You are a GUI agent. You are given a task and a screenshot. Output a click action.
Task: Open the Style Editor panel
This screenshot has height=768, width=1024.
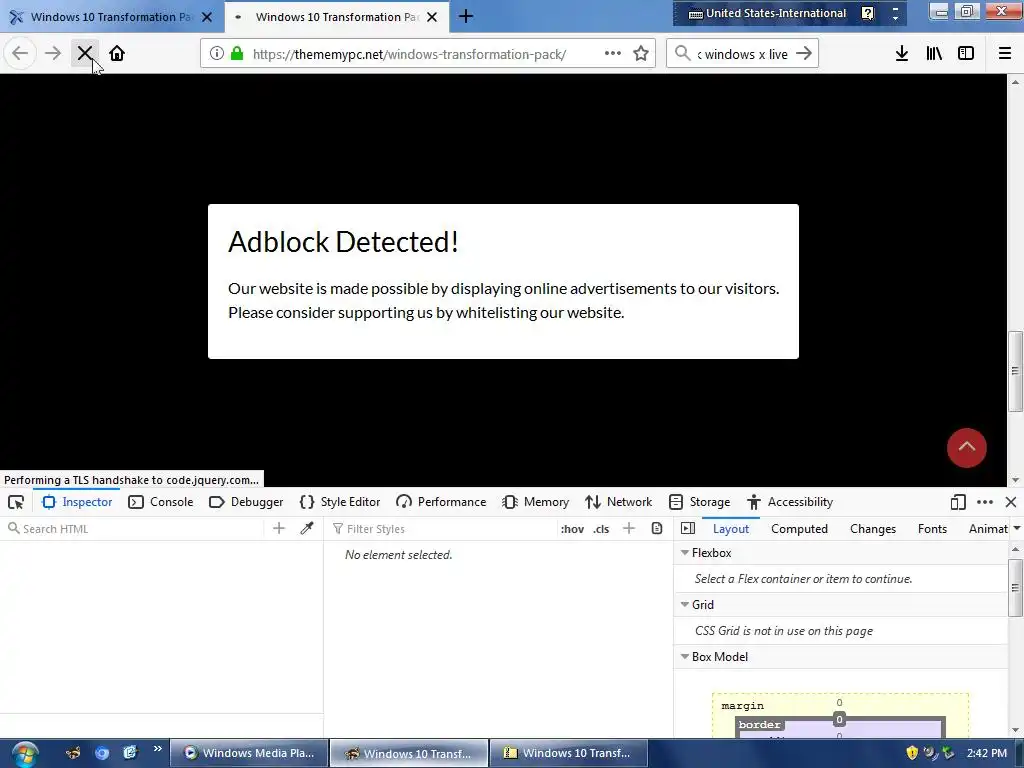(340, 502)
